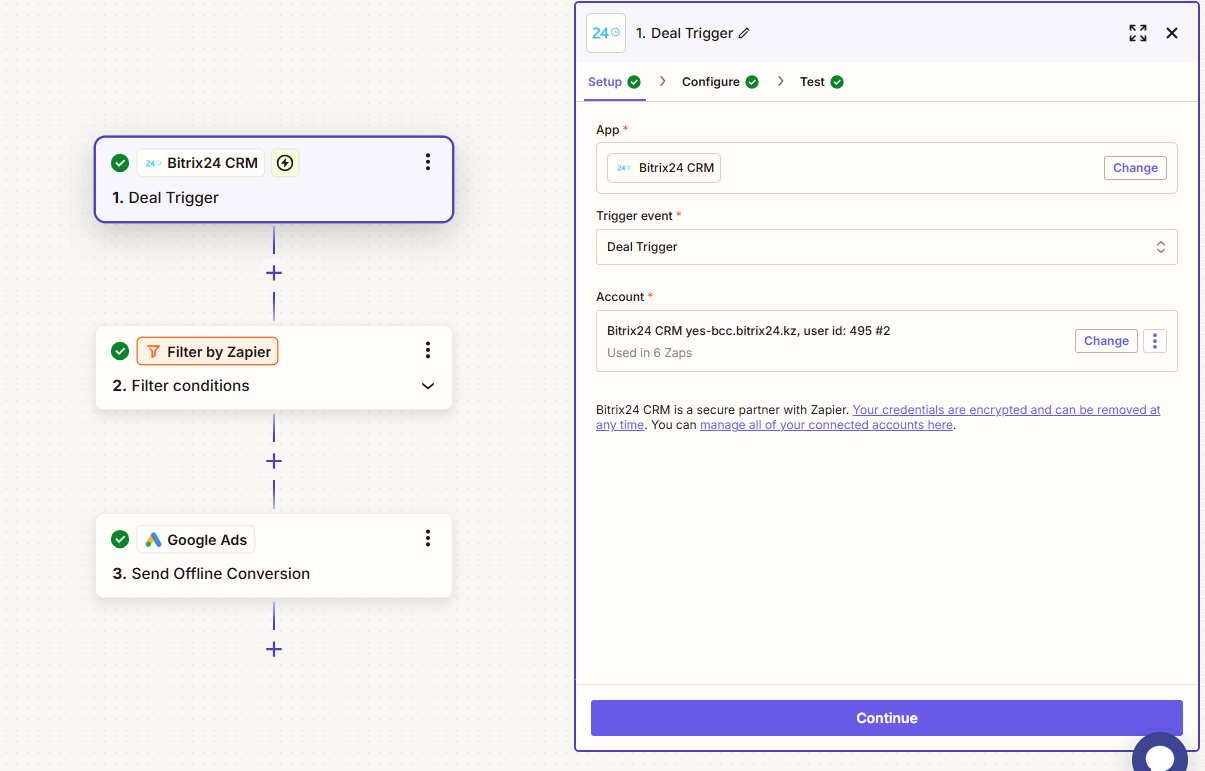
Task: Open the Trigger event dropdown
Action: tap(887, 247)
